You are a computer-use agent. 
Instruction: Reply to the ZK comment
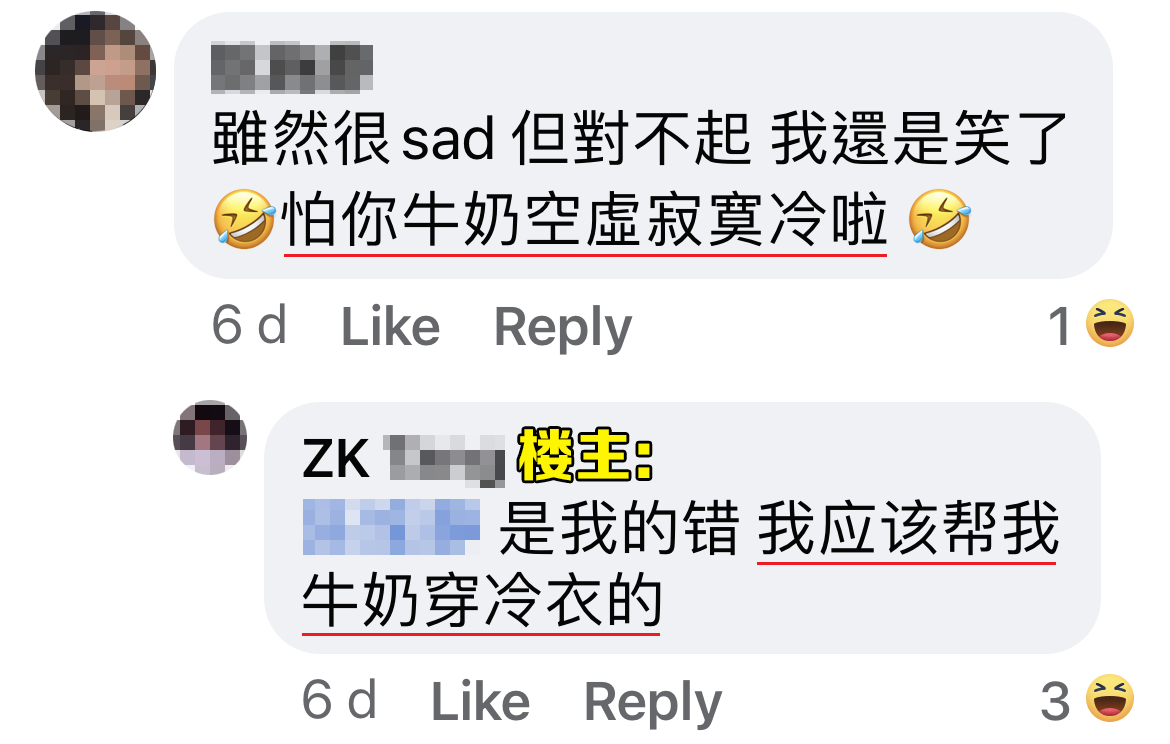pos(653,702)
